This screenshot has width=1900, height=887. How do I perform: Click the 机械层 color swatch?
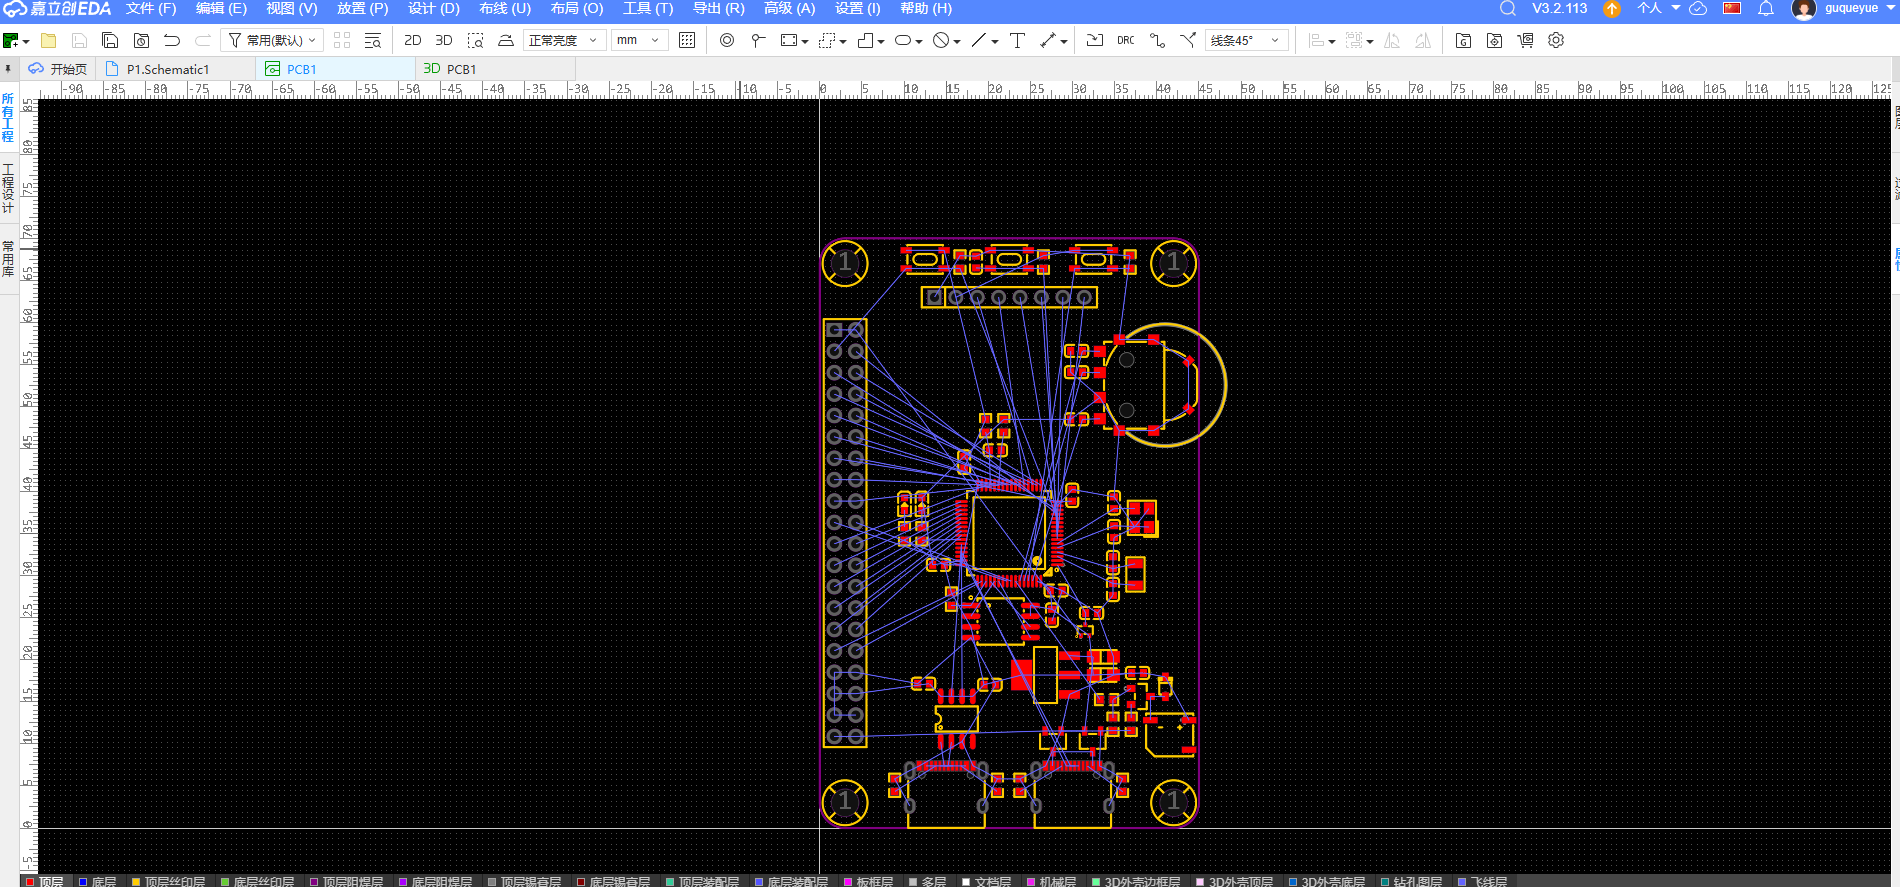[x=1031, y=882]
